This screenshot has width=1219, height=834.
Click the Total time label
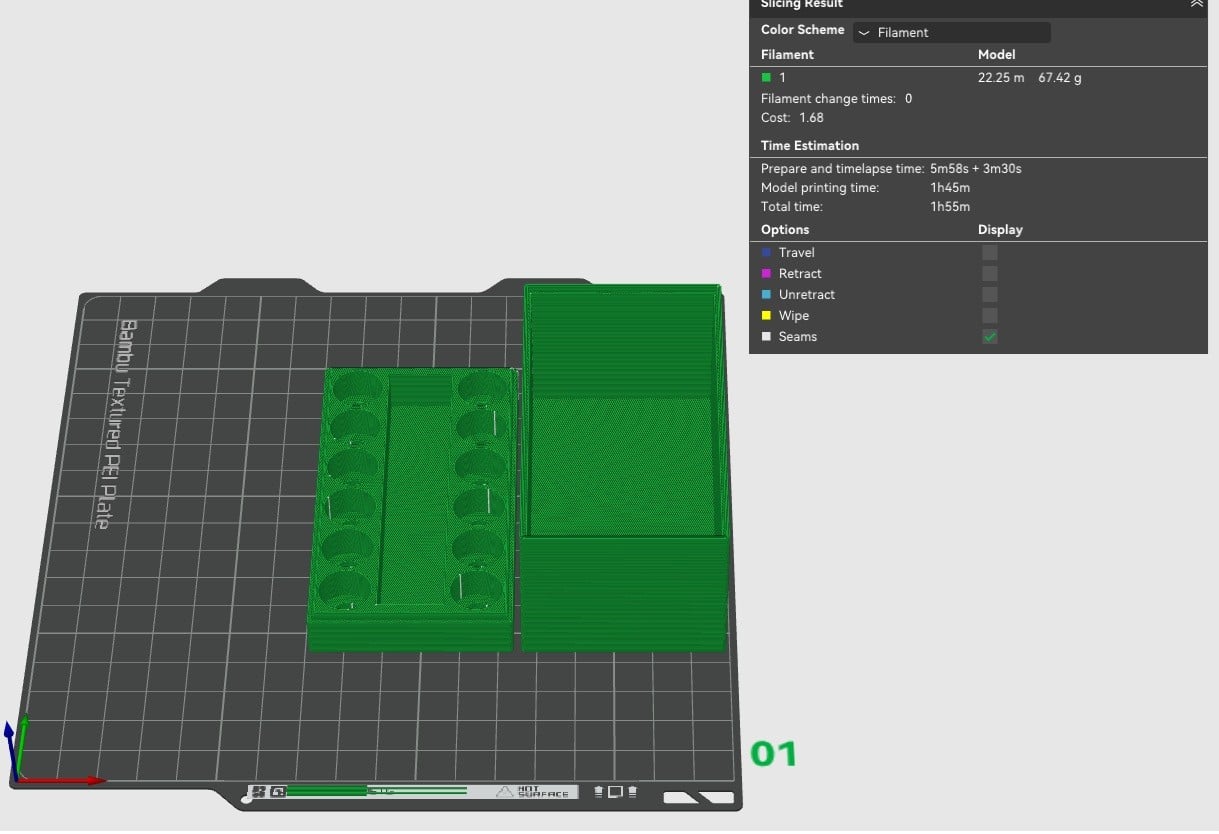pyautogui.click(x=792, y=207)
